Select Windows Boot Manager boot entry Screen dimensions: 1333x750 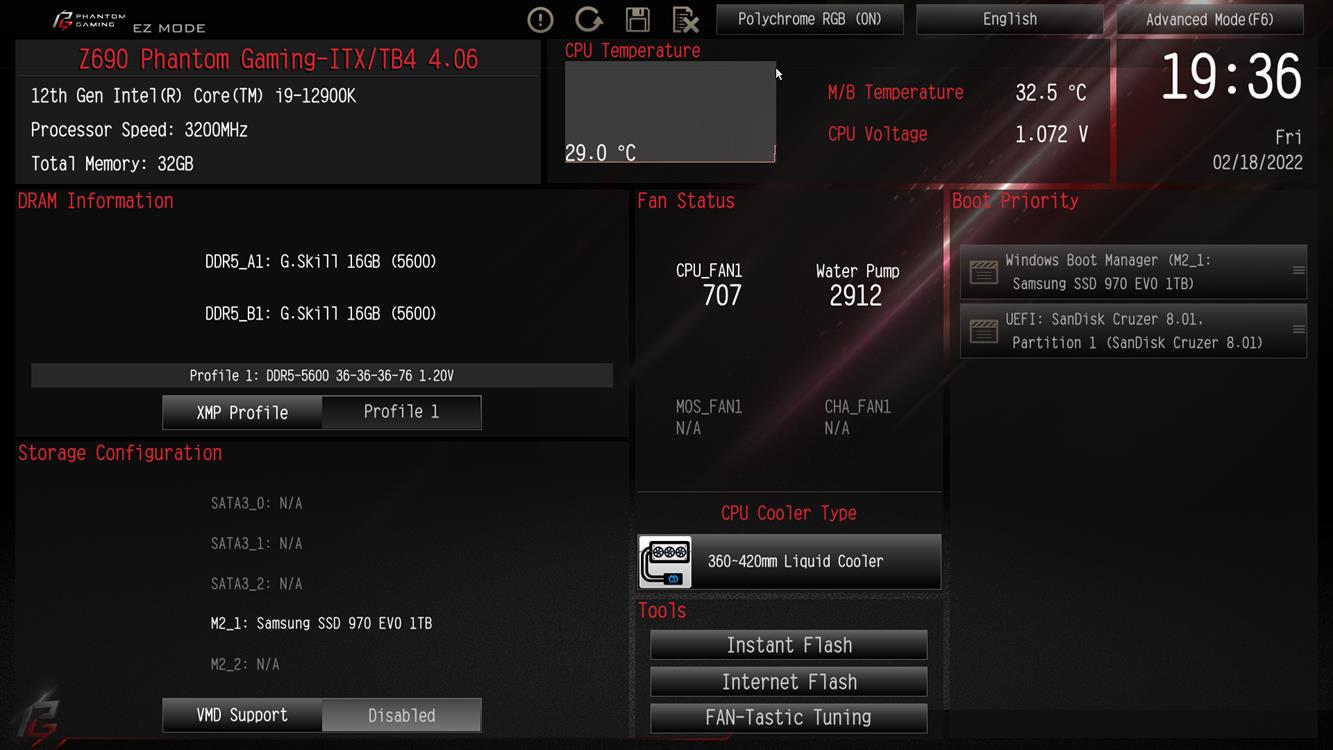(x=1133, y=272)
